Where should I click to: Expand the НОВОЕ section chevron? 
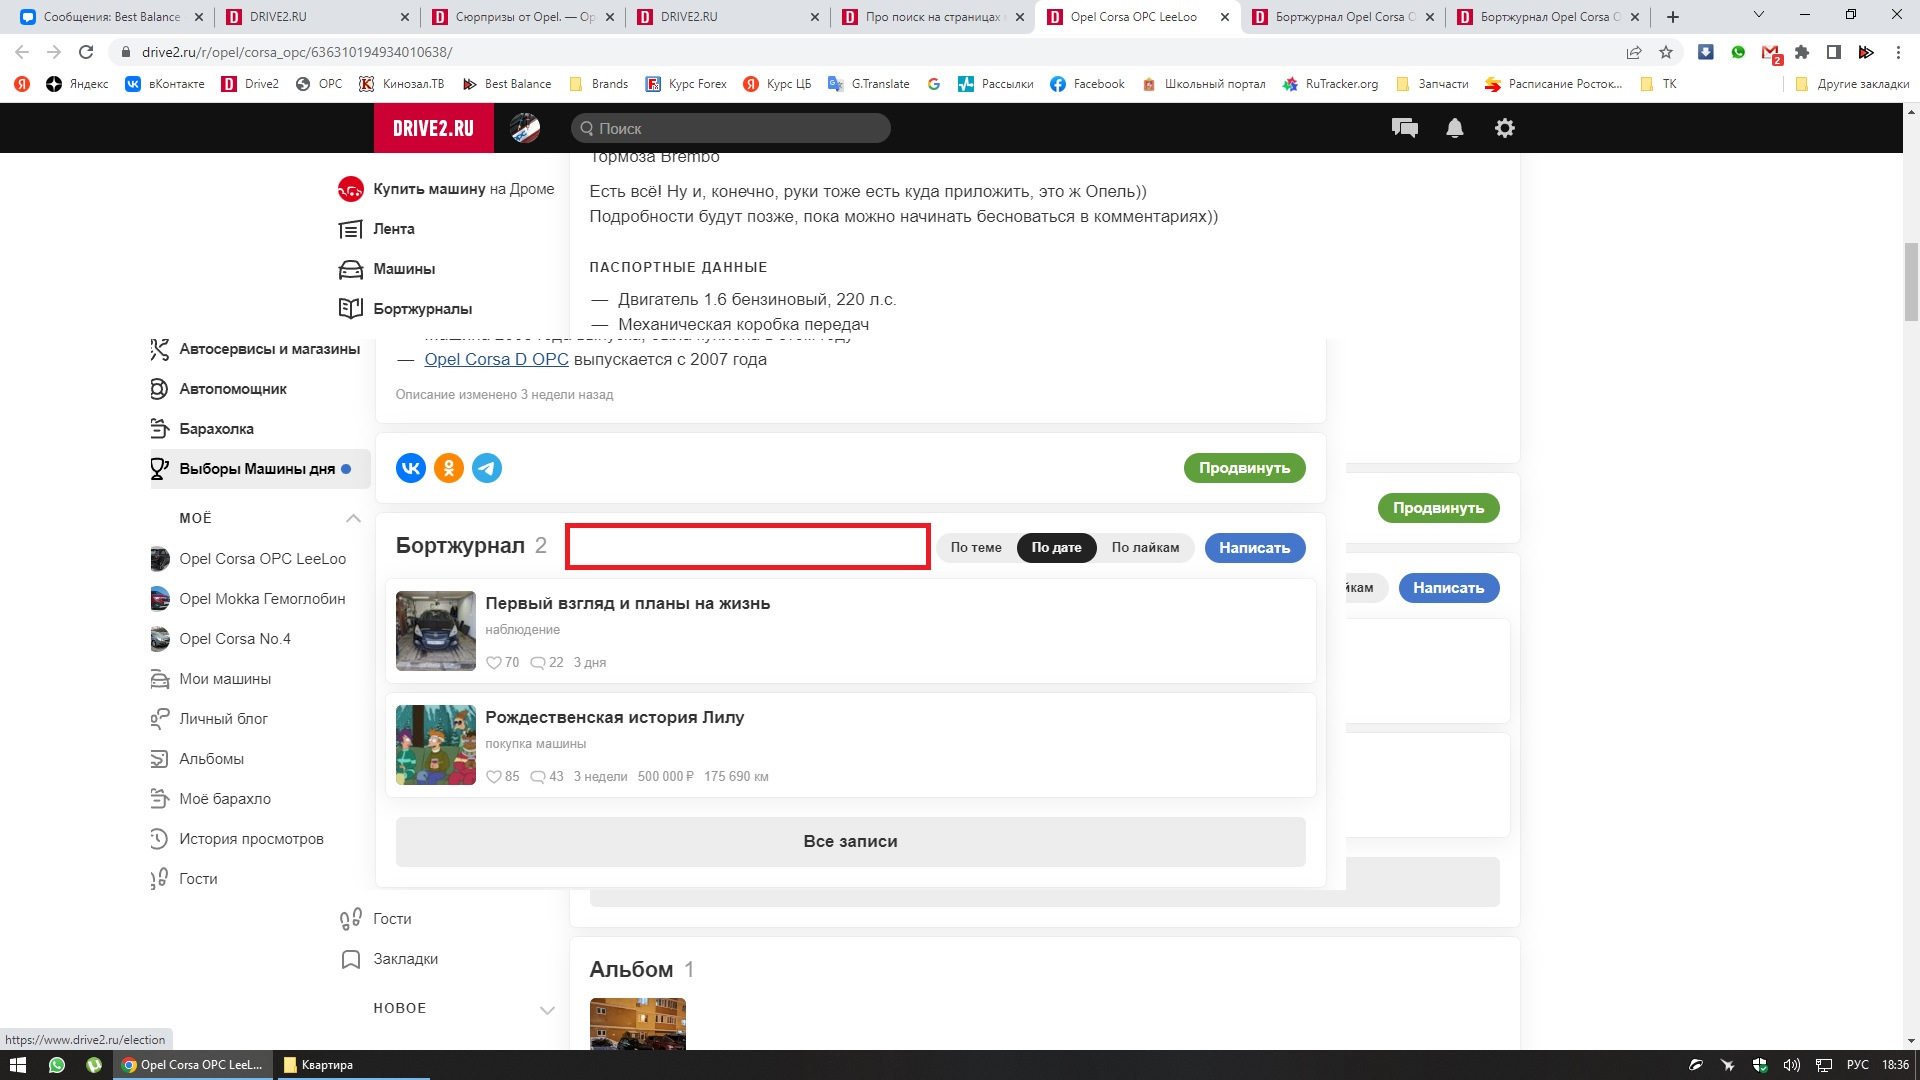(x=547, y=1009)
